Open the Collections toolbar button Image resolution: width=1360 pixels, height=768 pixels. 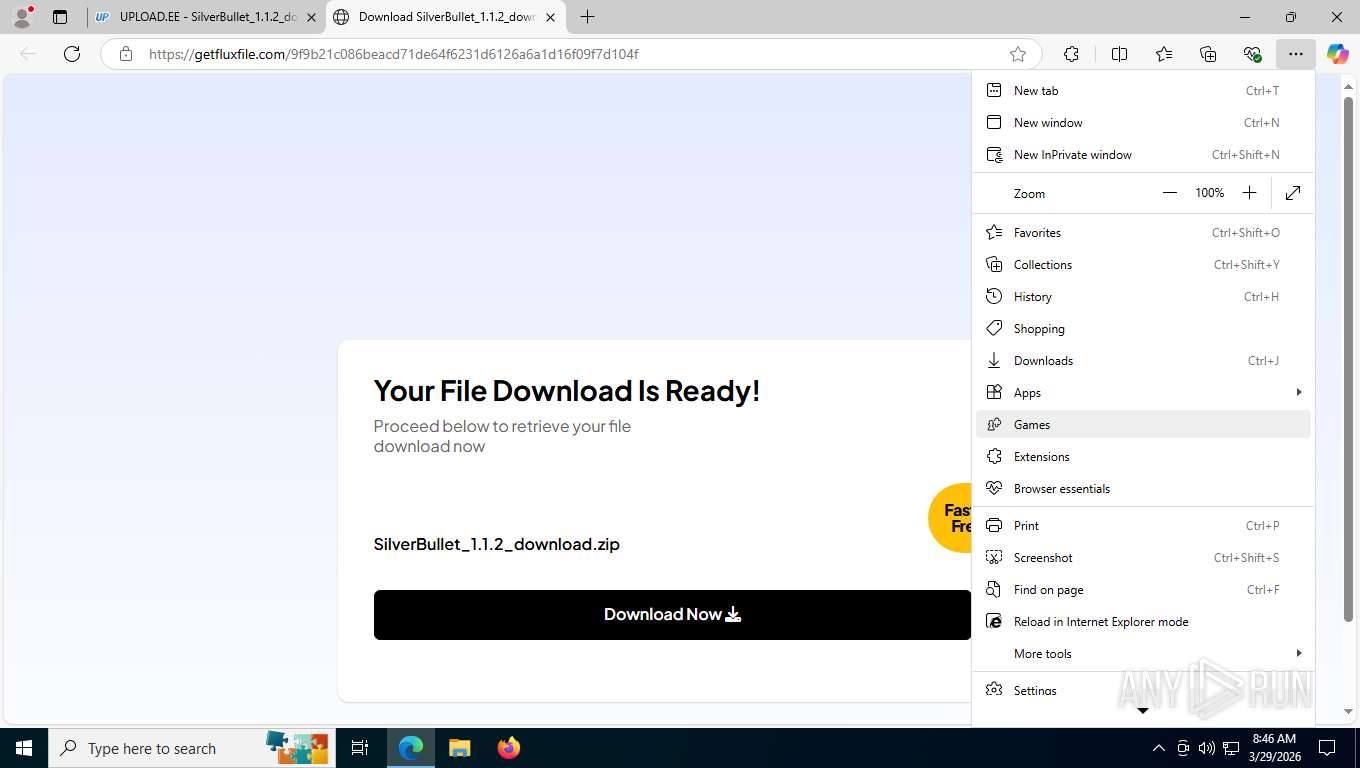point(1208,54)
